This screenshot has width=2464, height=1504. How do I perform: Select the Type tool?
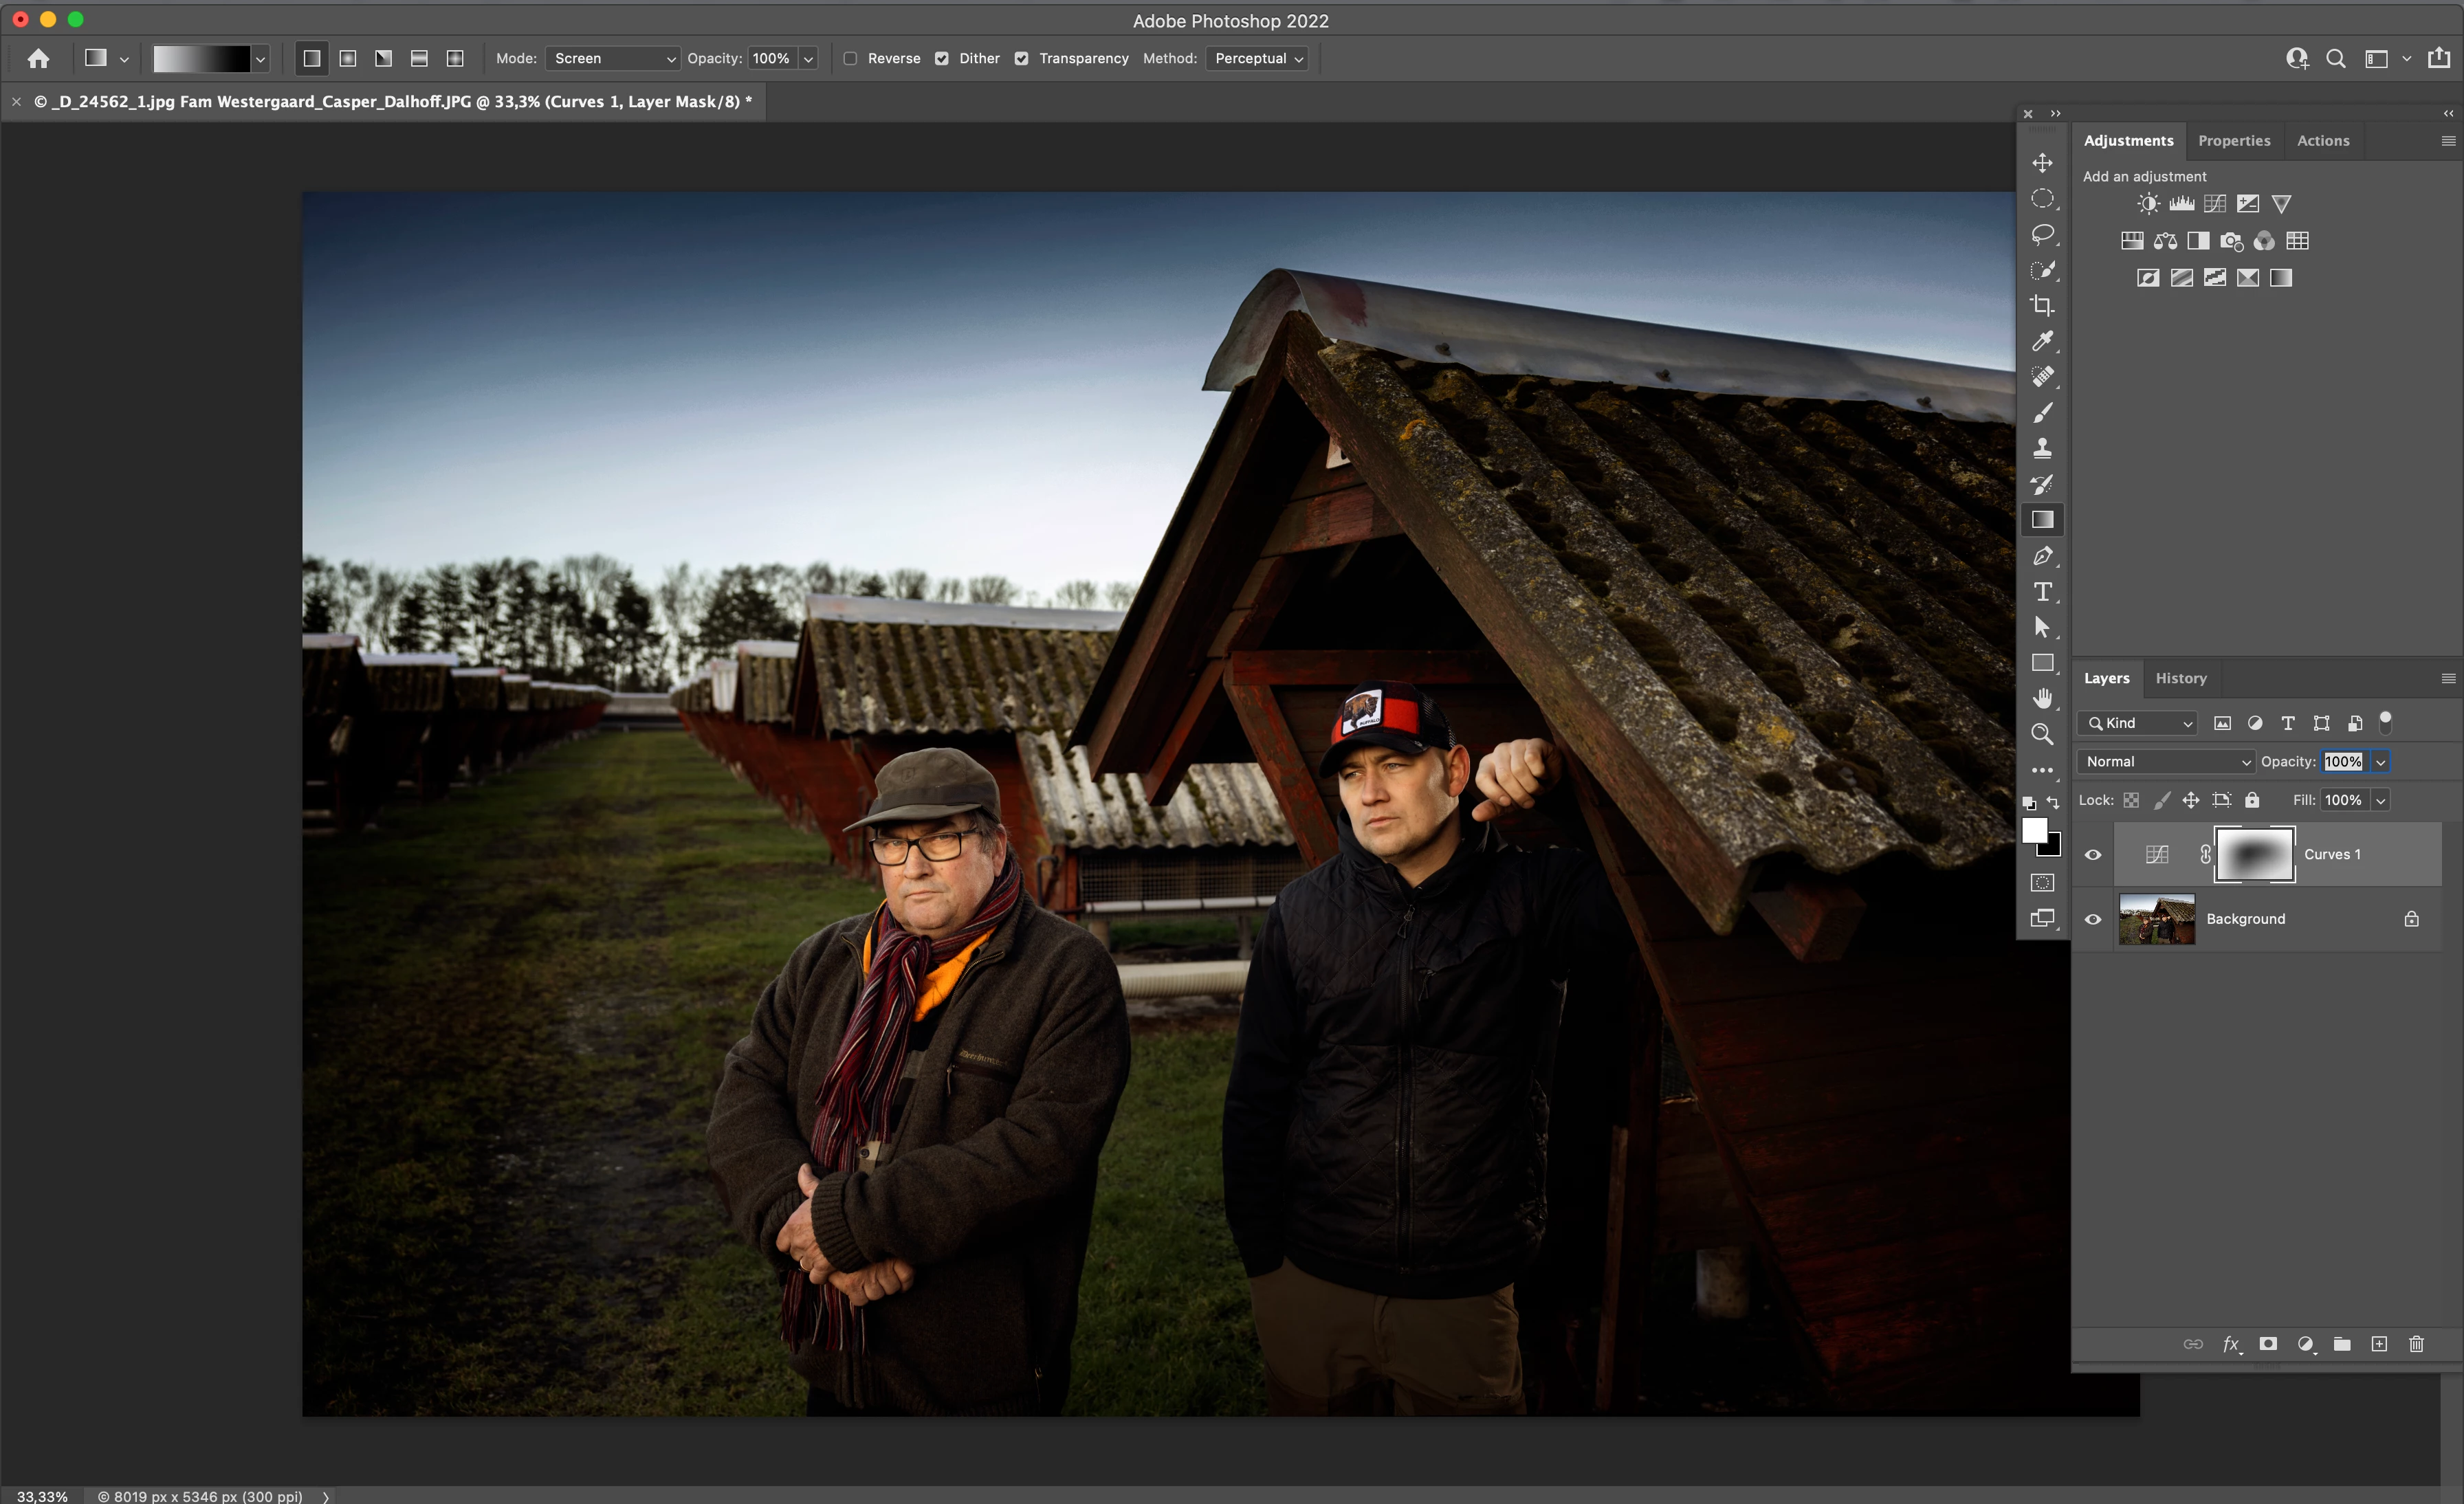tap(2042, 592)
